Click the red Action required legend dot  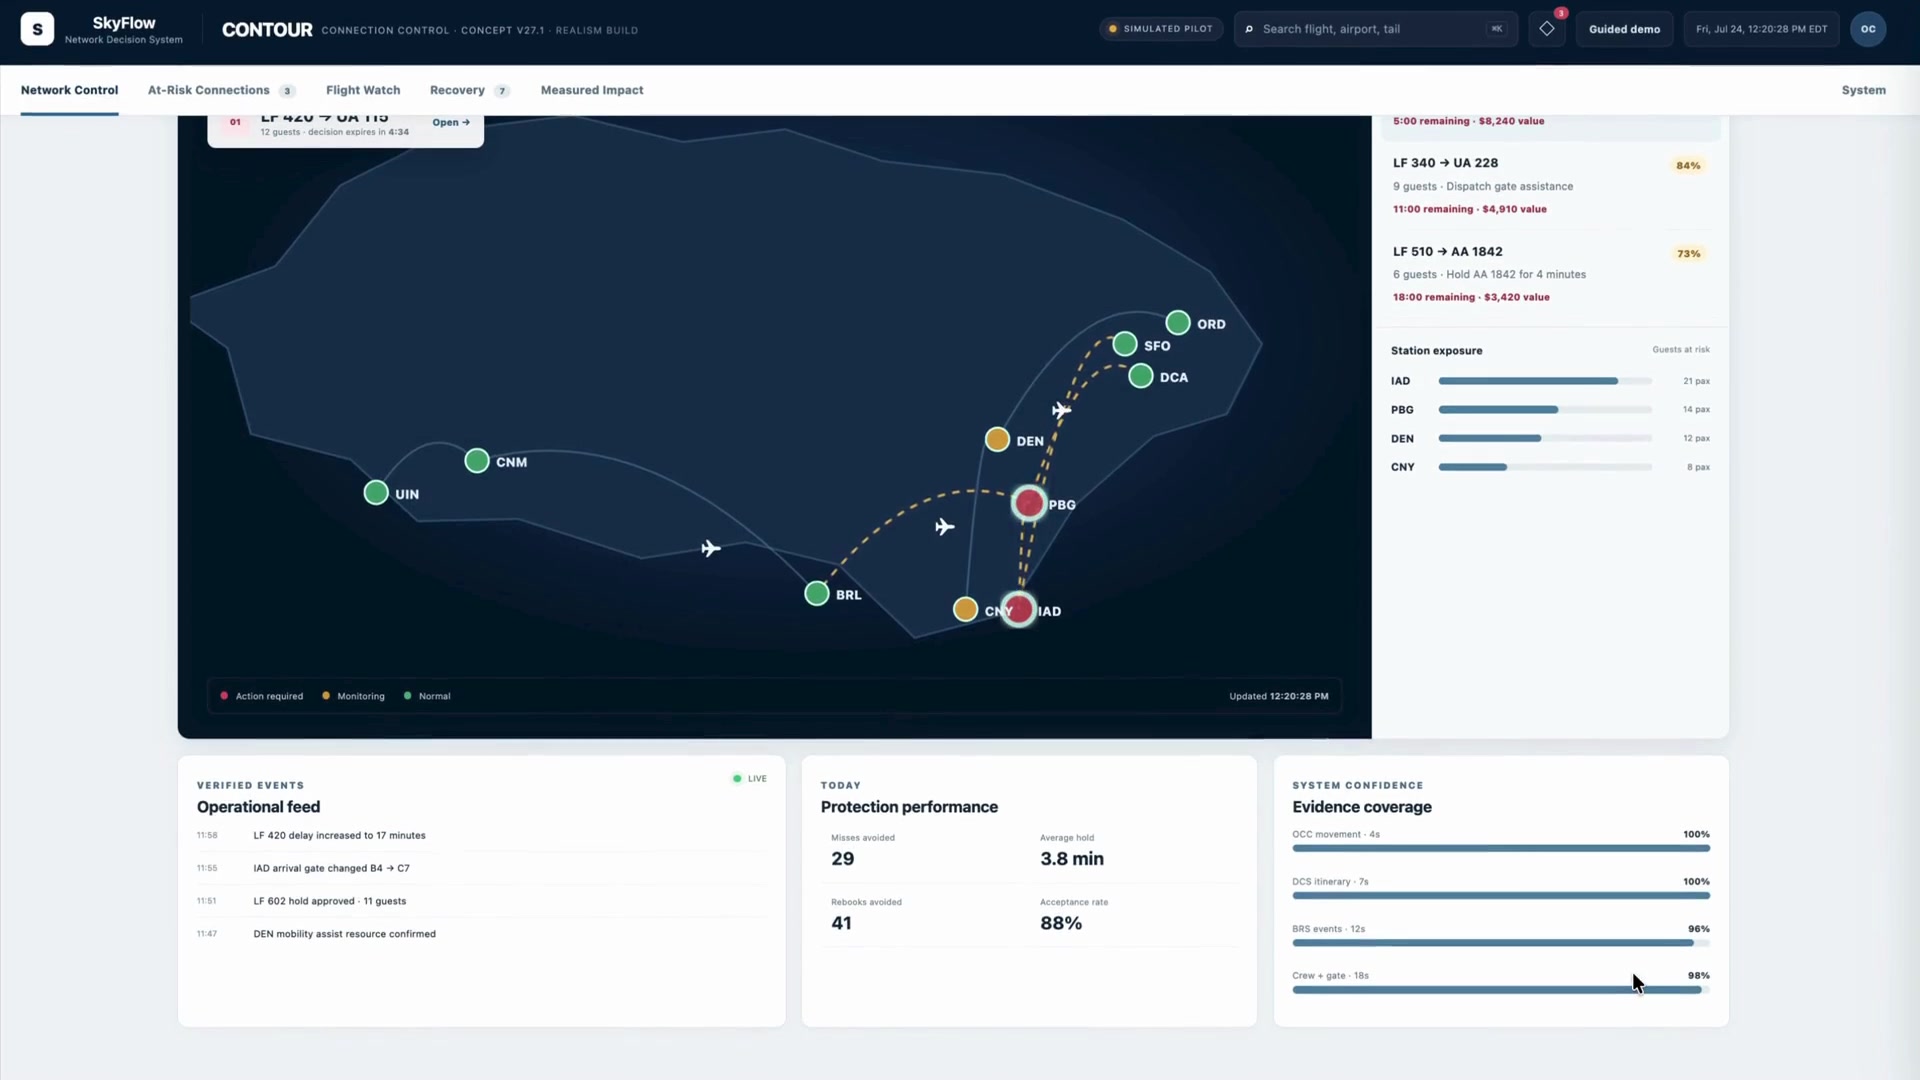pos(224,695)
